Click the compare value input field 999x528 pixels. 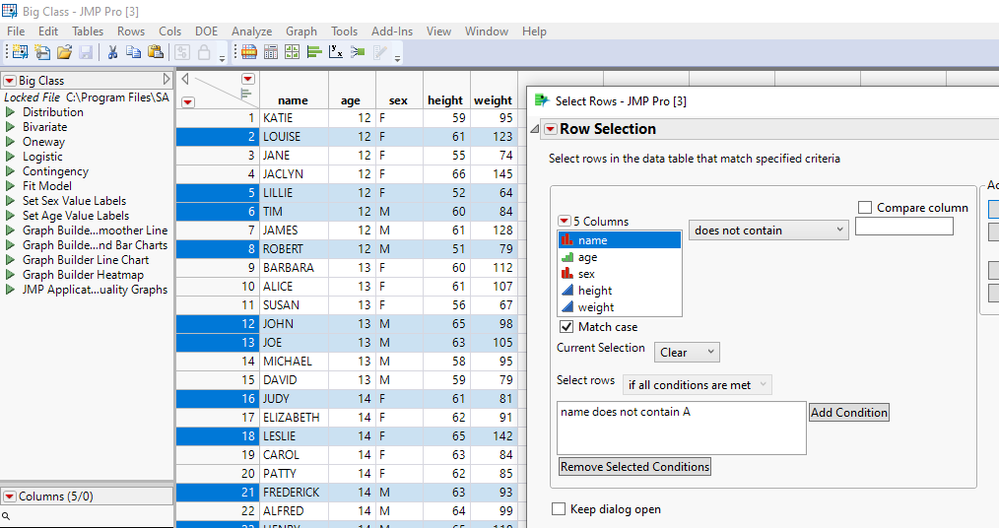904,226
